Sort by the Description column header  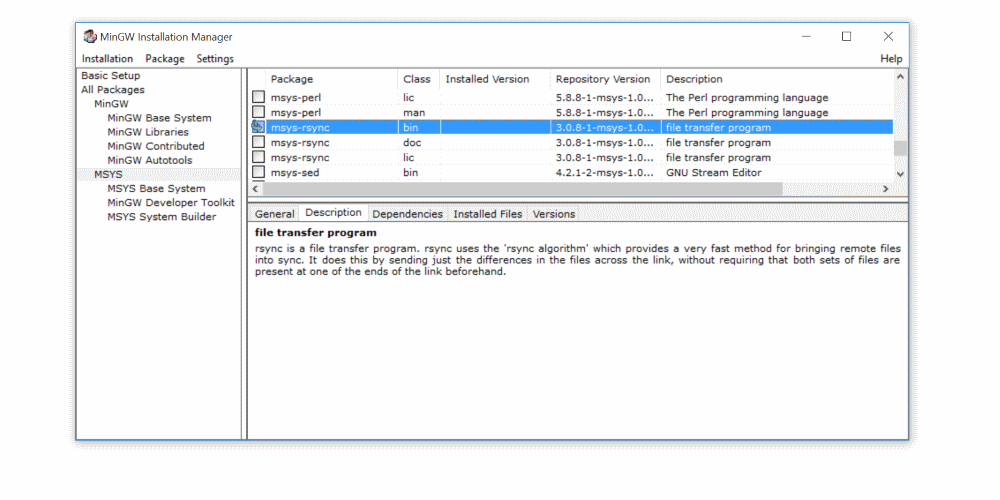777,79
